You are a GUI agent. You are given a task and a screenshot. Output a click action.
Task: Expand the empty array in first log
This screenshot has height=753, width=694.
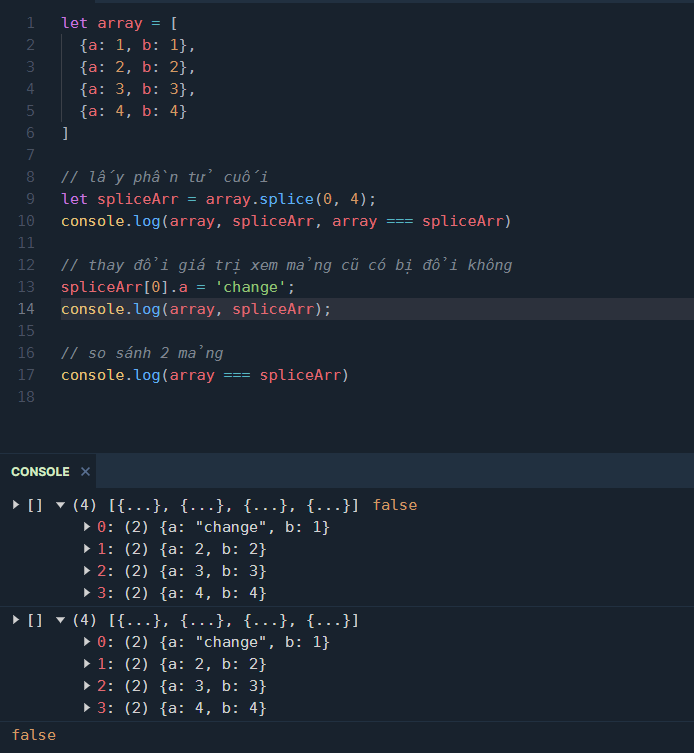(16, 505)
